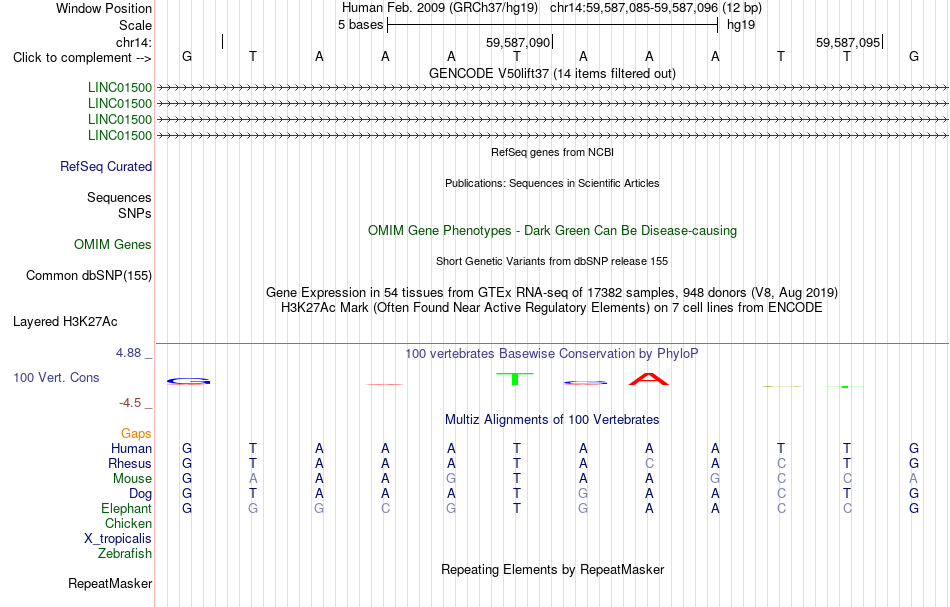Click the 4.88 PhyloP upper value
Viewport: 950px width, 607px height.
point(128,353)
